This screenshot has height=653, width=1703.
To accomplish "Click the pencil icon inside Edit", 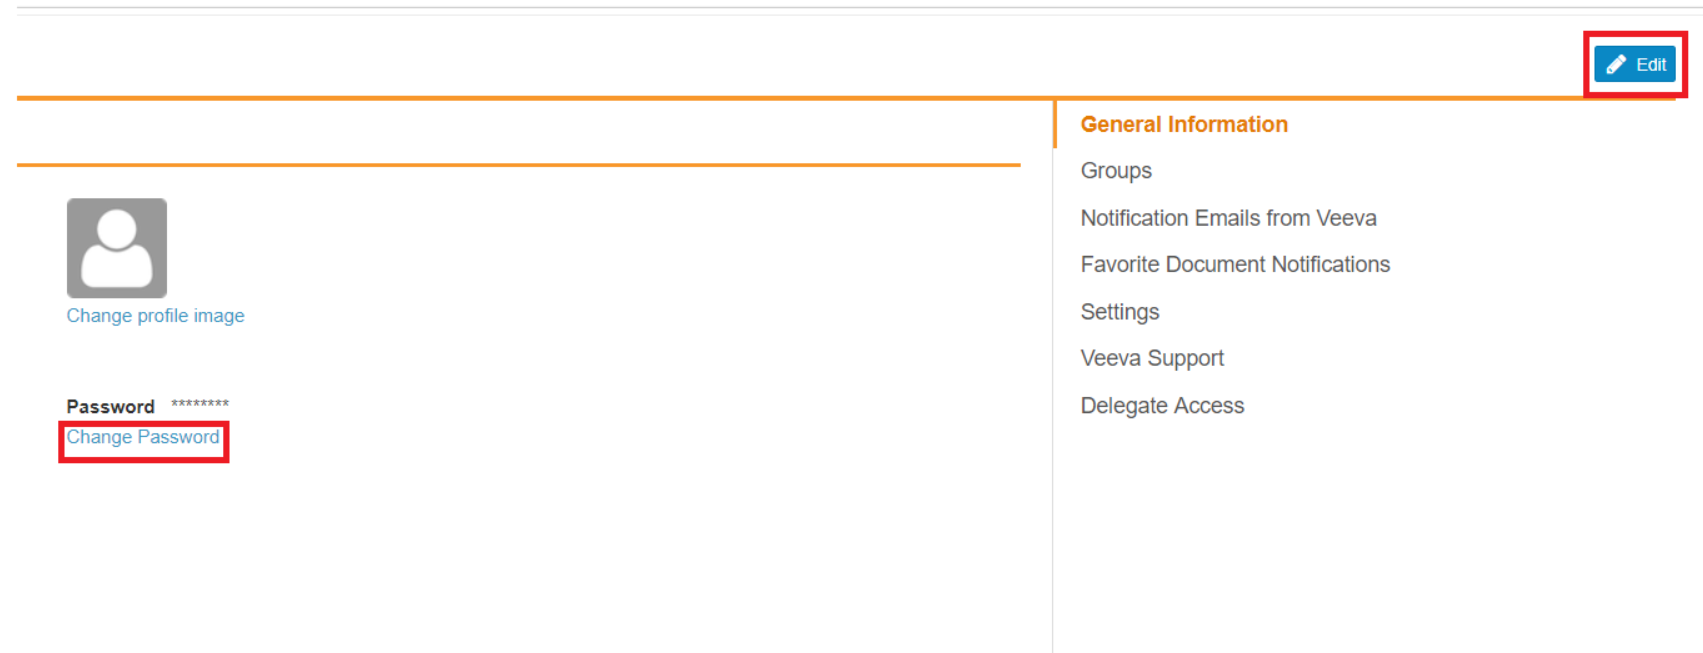I will click(x=1615, y=65).
